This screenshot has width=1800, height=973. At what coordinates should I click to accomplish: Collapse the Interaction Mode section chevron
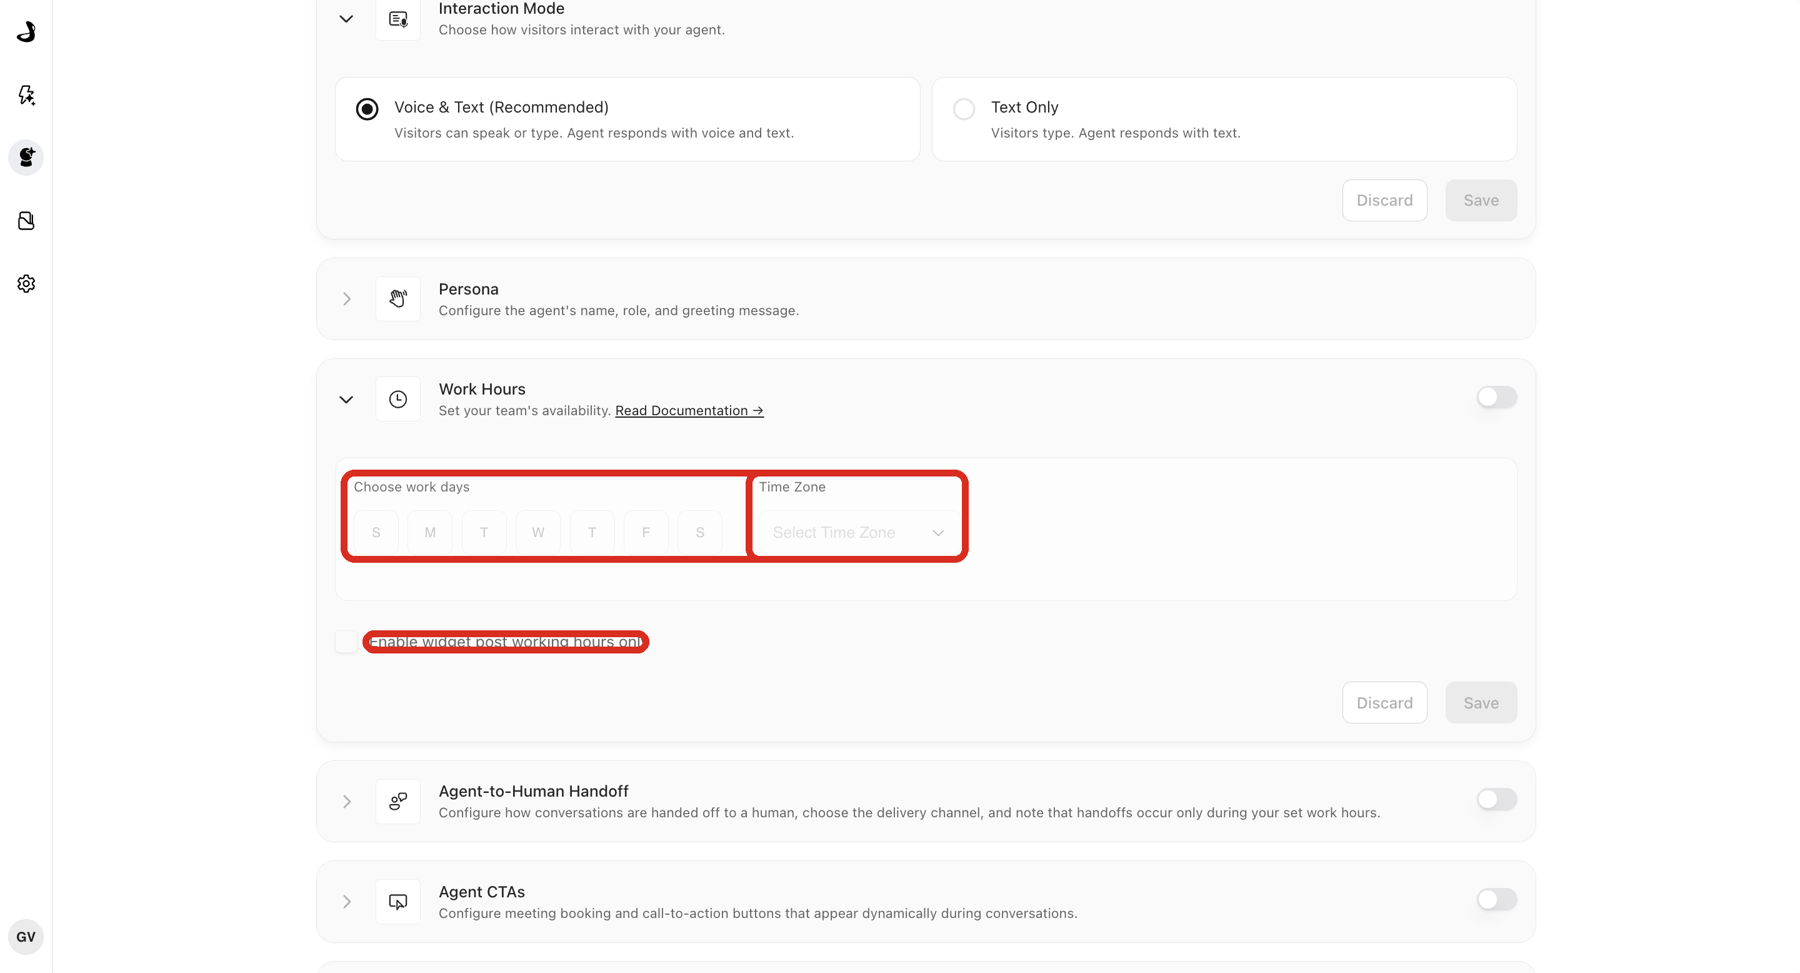(x=346, y=19)
